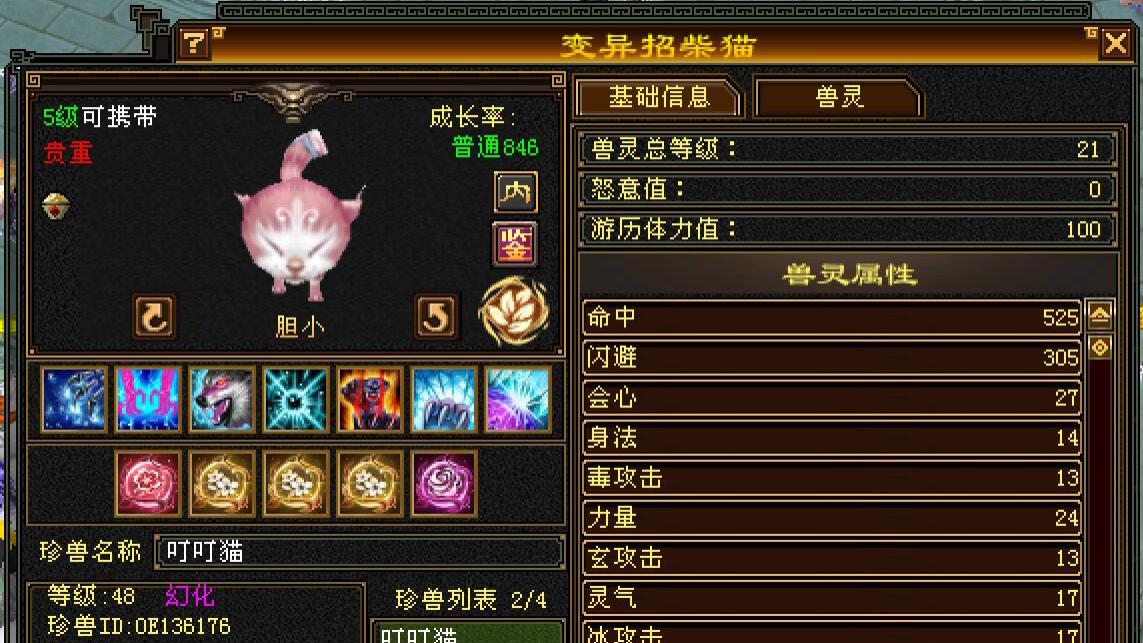This screenshot has height=643, width=1143.
Task: Switch to the 兽灵 tab
Action: 838,97
